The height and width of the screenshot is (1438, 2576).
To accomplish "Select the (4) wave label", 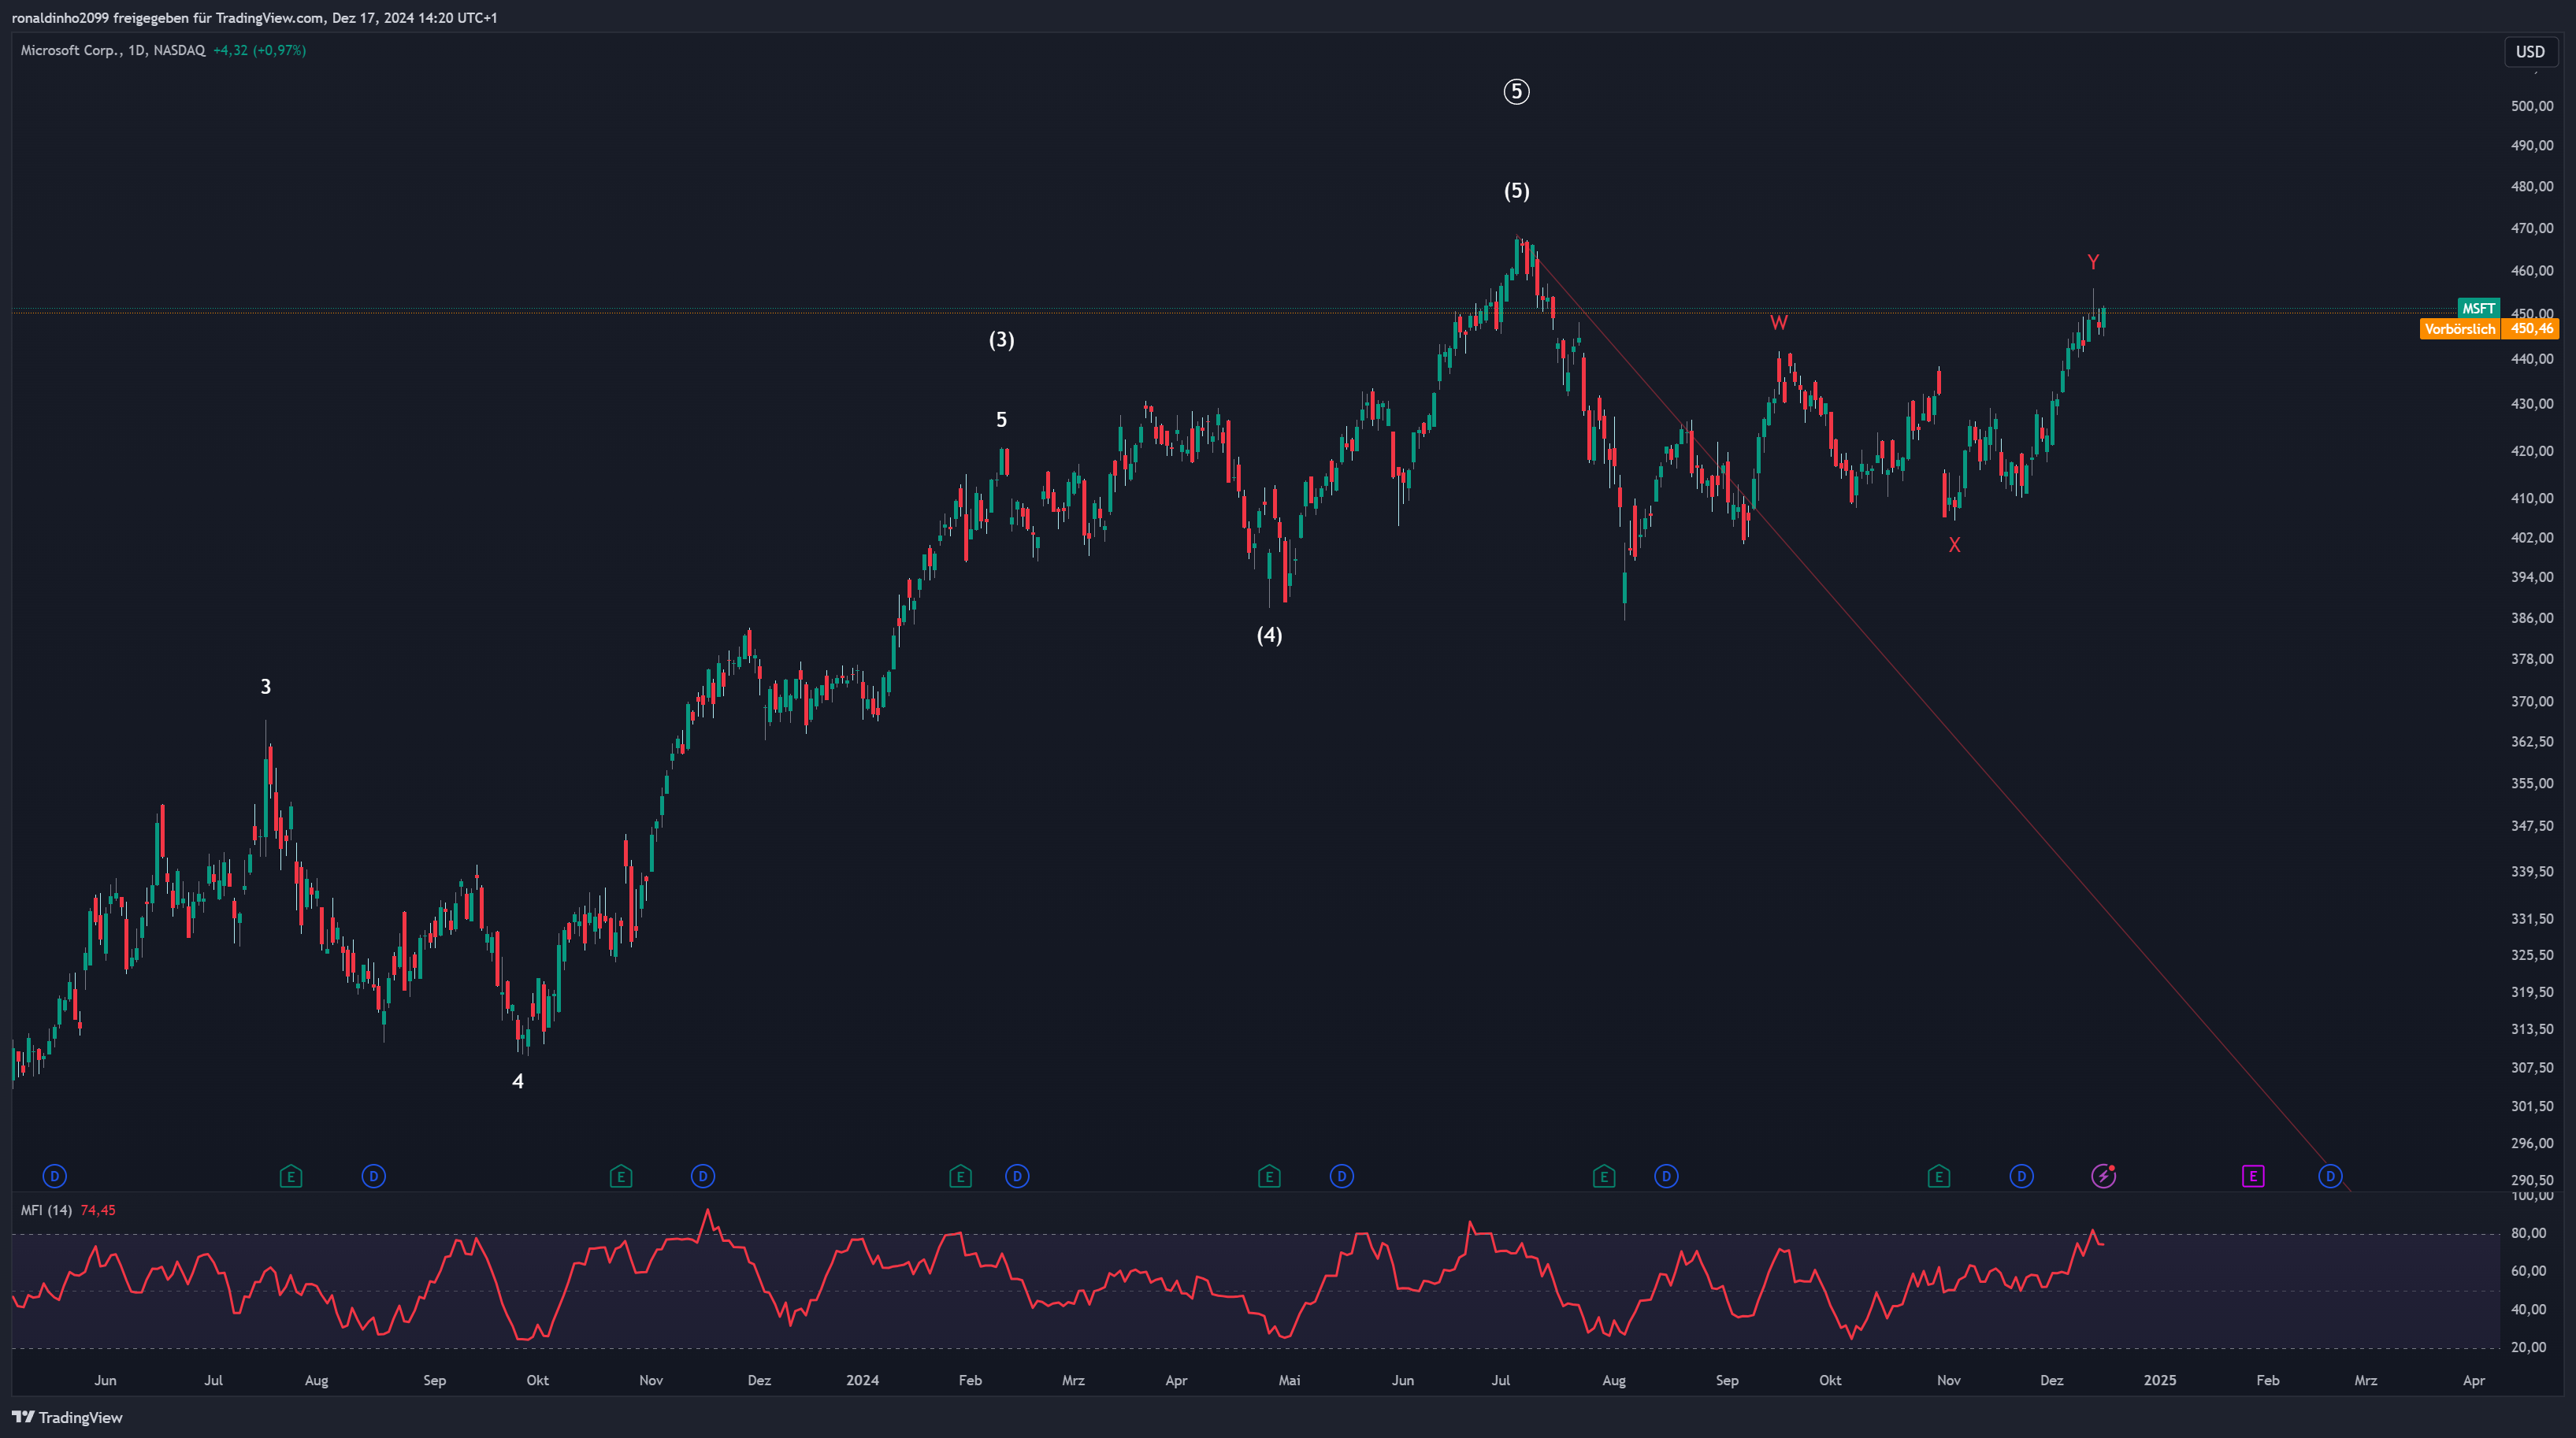I will [1269, 635].
